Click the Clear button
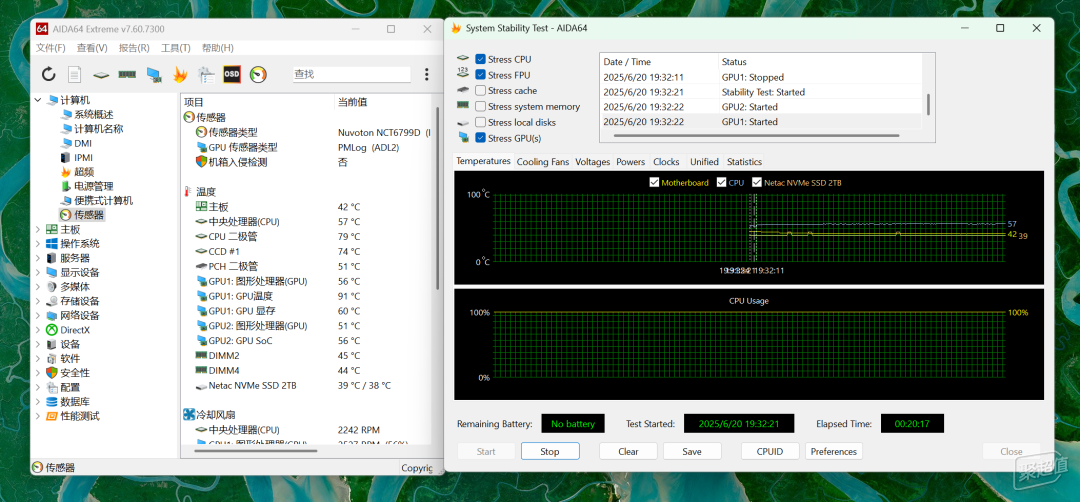This screenshot has width=1080, height=502. (628, 452)
